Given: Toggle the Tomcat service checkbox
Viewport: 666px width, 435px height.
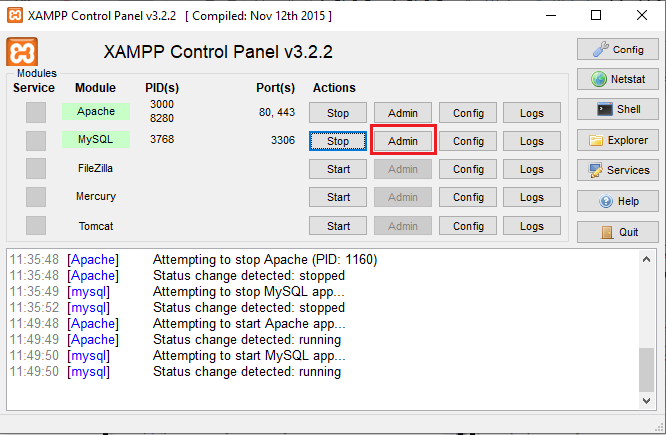Looking at the screenshot, I should click(36, 225).
